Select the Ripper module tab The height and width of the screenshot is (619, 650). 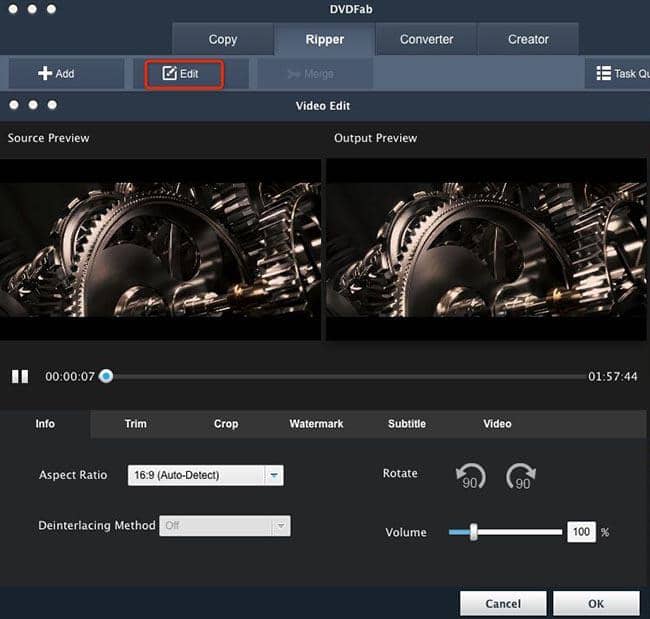coord(325,39)
